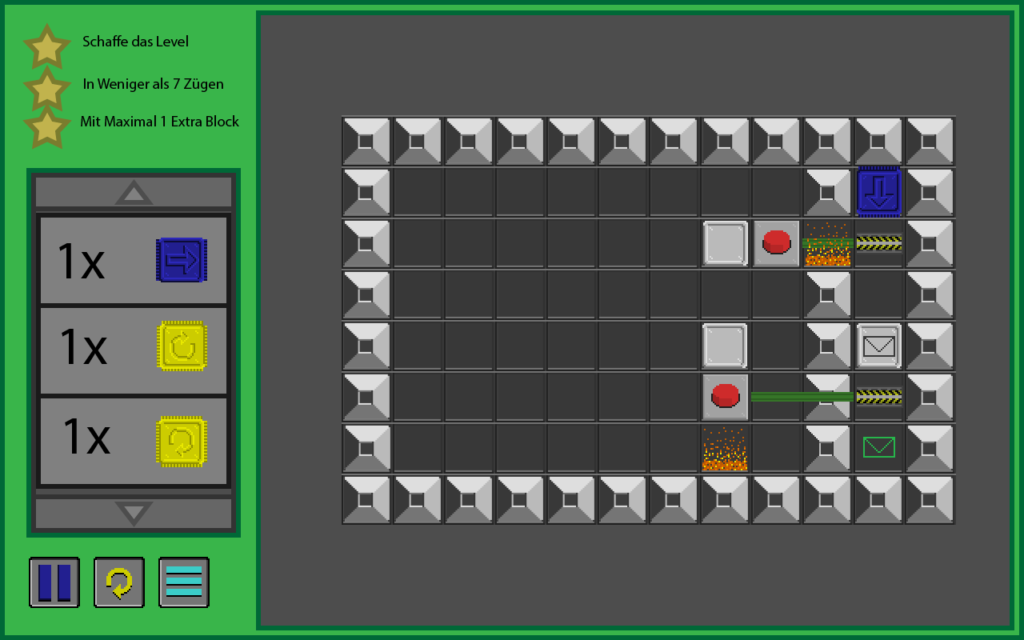The width and height of the screenshot is (1024, 640).
Task: Click the striped gate above the green envelope
Action: coord(879,397)
